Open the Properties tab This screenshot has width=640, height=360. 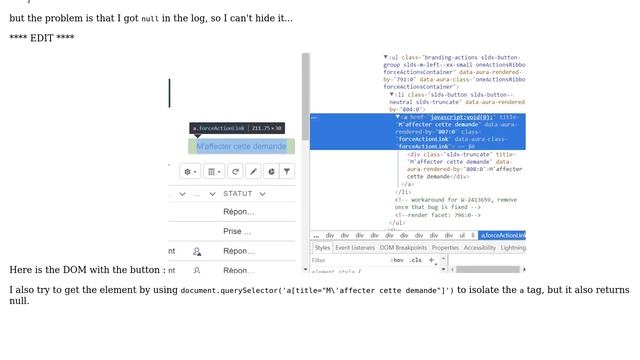click(x=445, y=248)
